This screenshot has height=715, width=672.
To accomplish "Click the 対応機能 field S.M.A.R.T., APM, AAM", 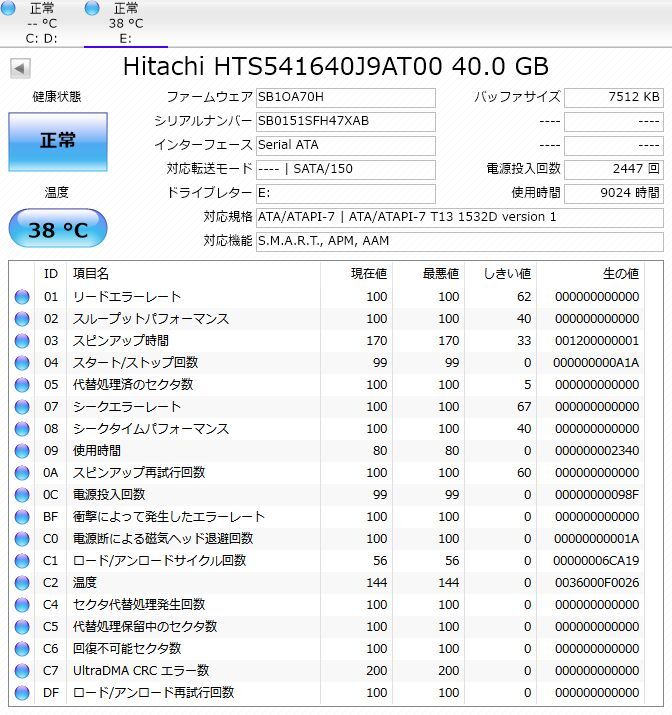I will (x=460, y=241).
